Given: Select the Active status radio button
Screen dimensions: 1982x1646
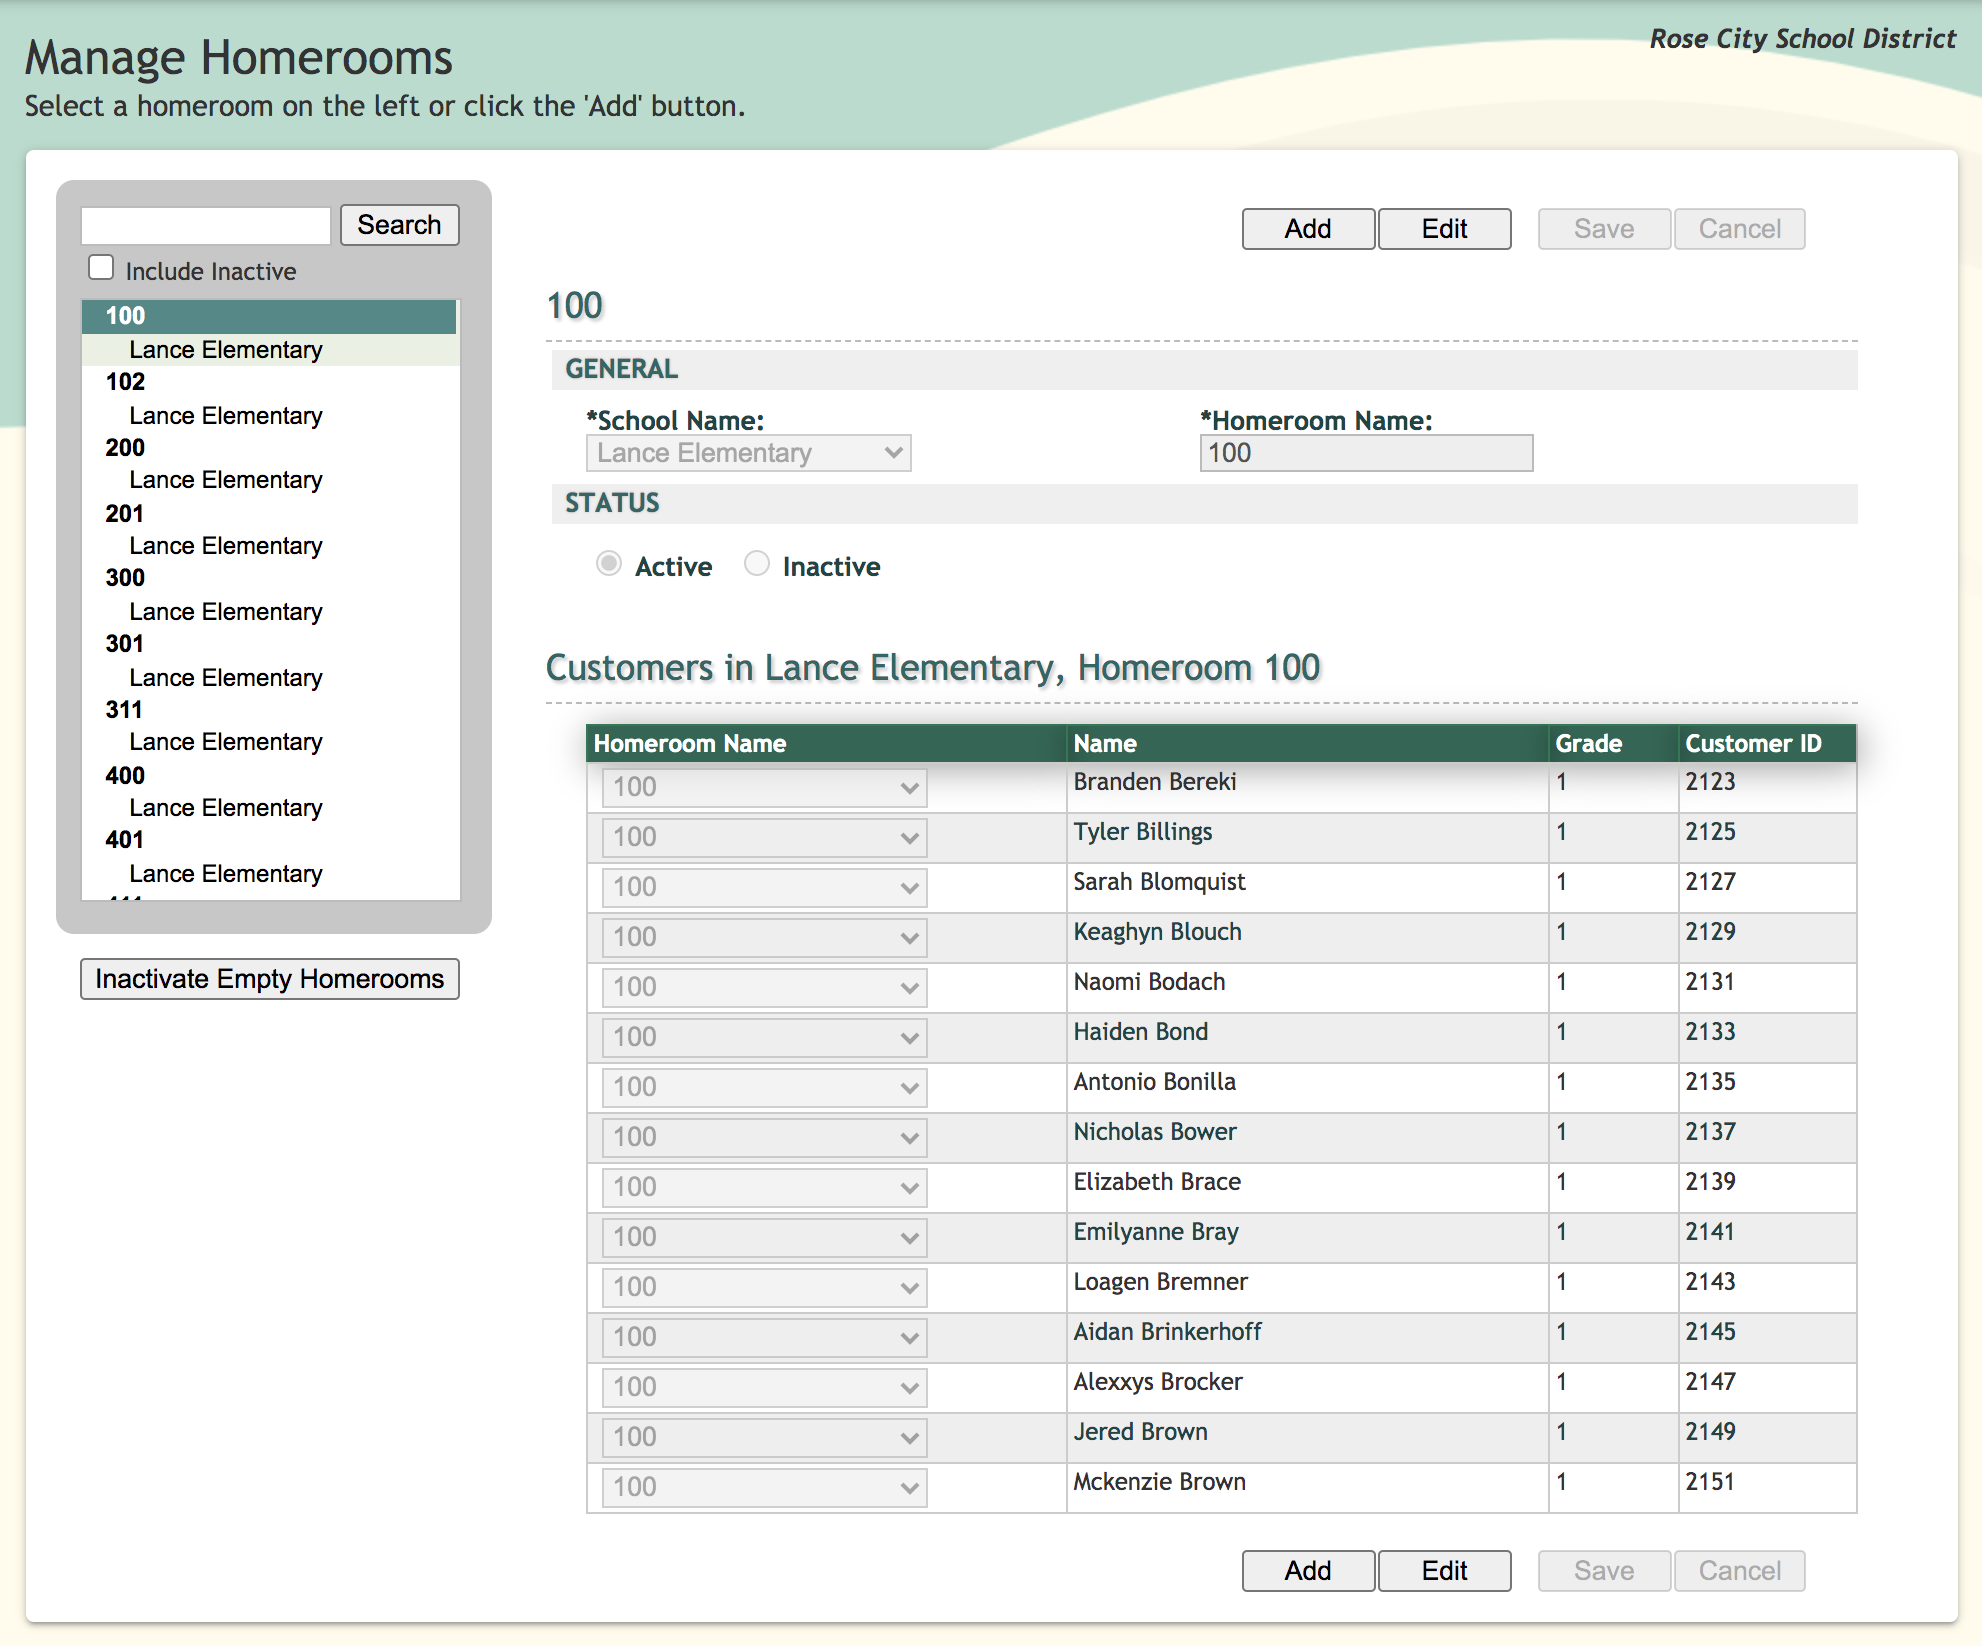Looking at the screenshot, I should click(608, 564).
